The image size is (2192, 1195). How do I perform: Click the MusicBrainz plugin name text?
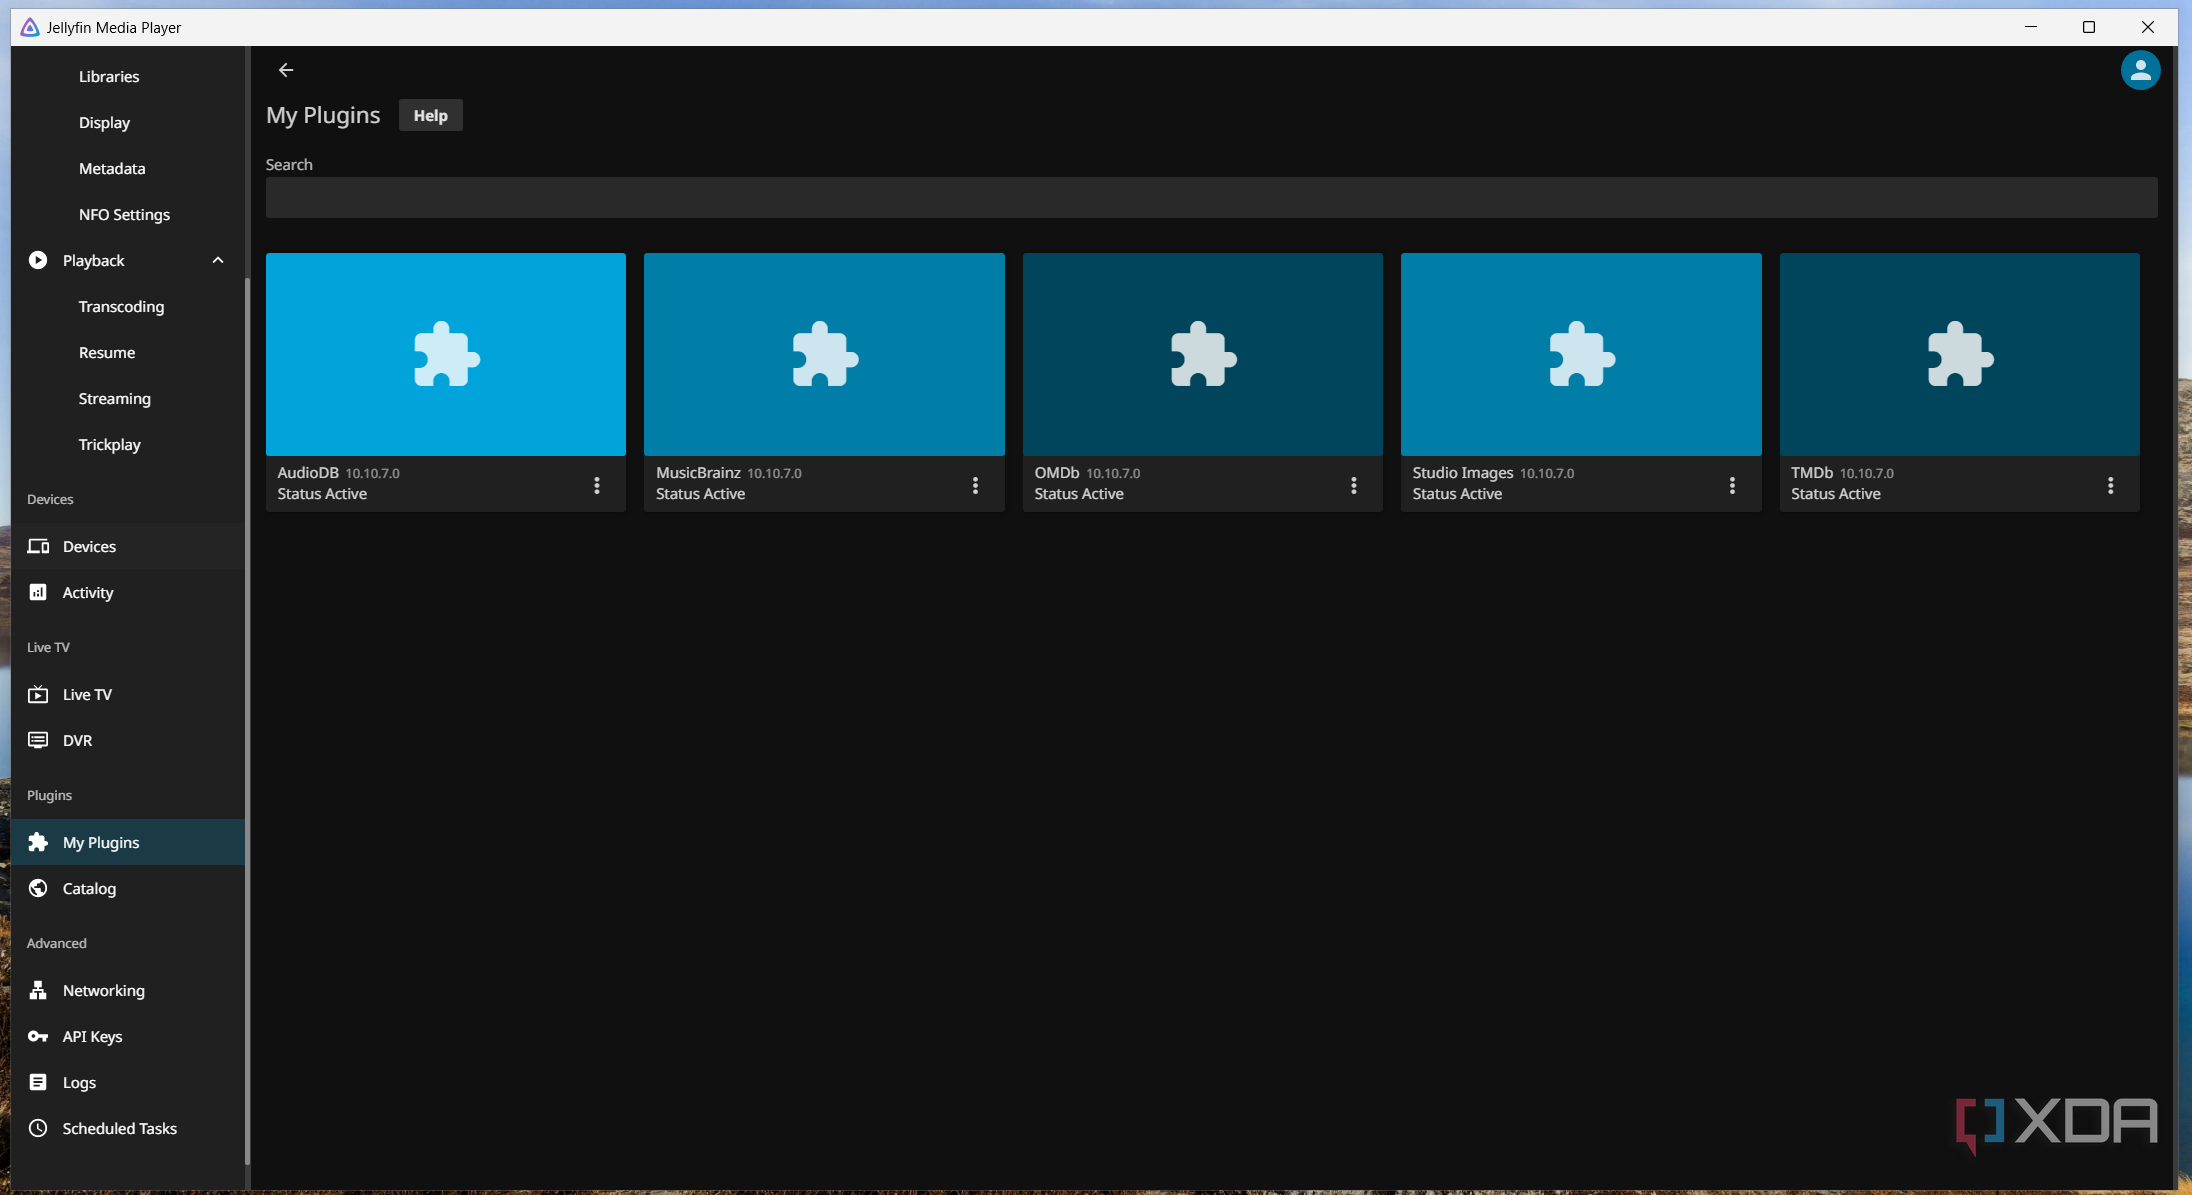[698, 473]
